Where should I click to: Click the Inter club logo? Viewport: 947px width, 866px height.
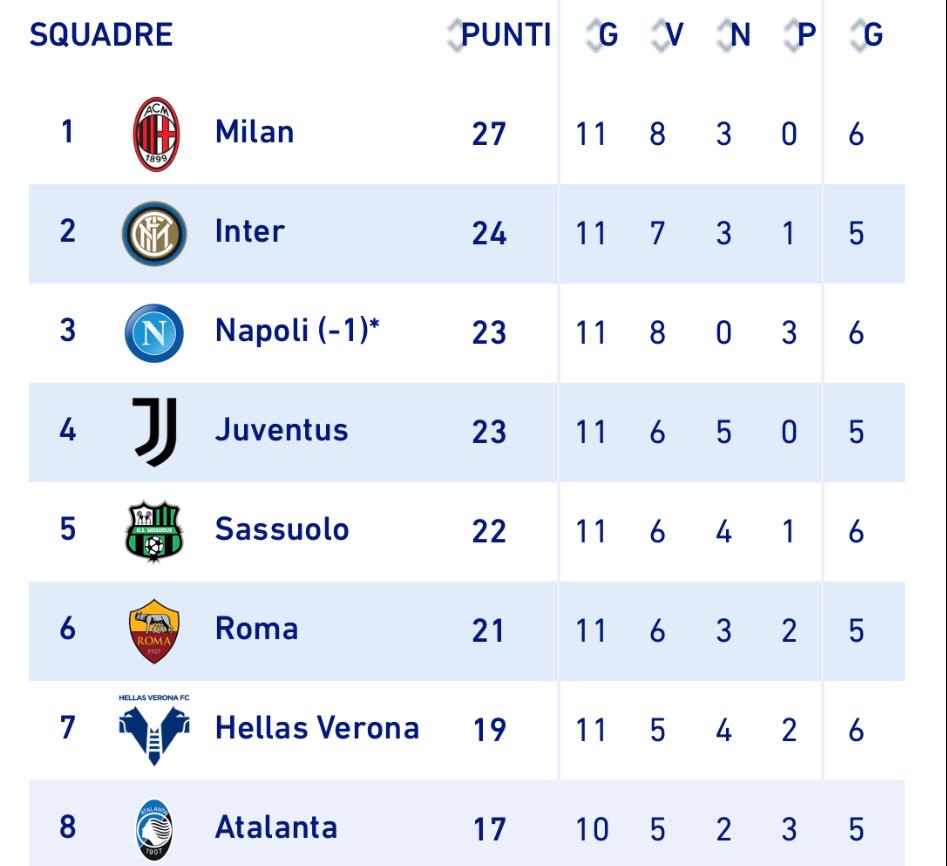tap(155, 233)
